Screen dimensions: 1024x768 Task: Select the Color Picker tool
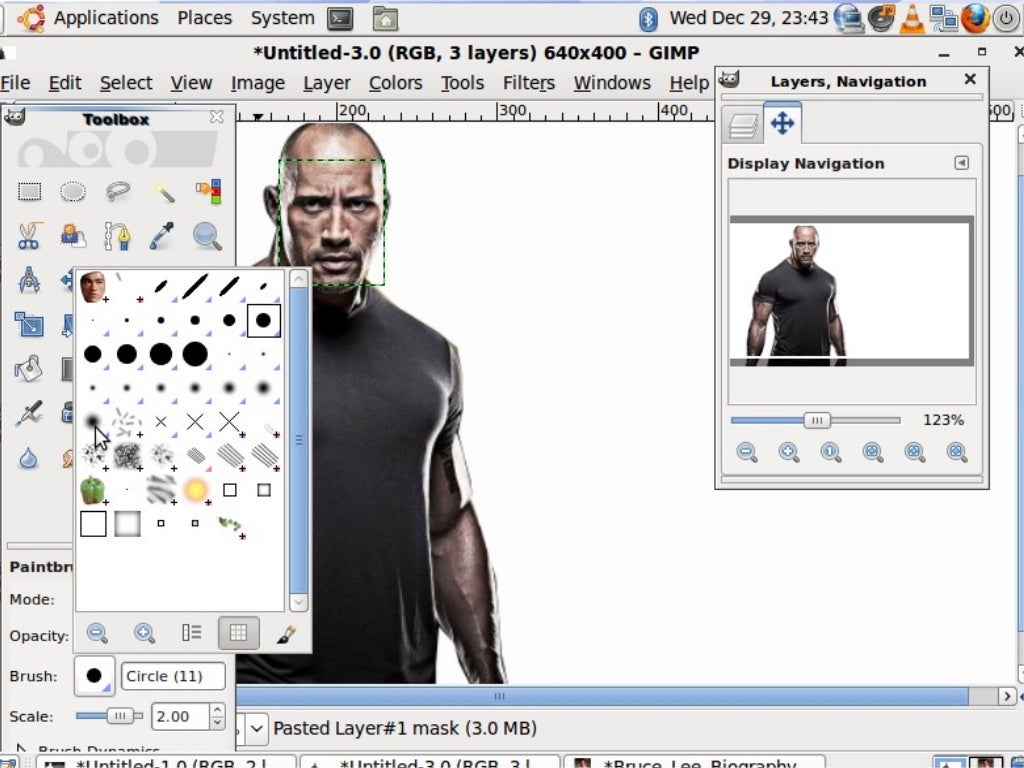[x=162, y=236]
